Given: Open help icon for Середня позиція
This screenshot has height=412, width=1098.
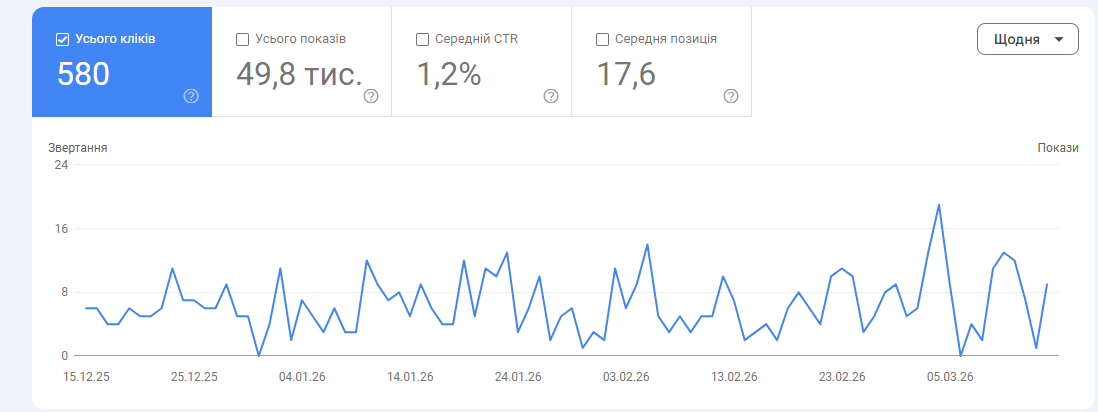Looking at the screenshot, I should pyautogui.click(x=731, y=96).
